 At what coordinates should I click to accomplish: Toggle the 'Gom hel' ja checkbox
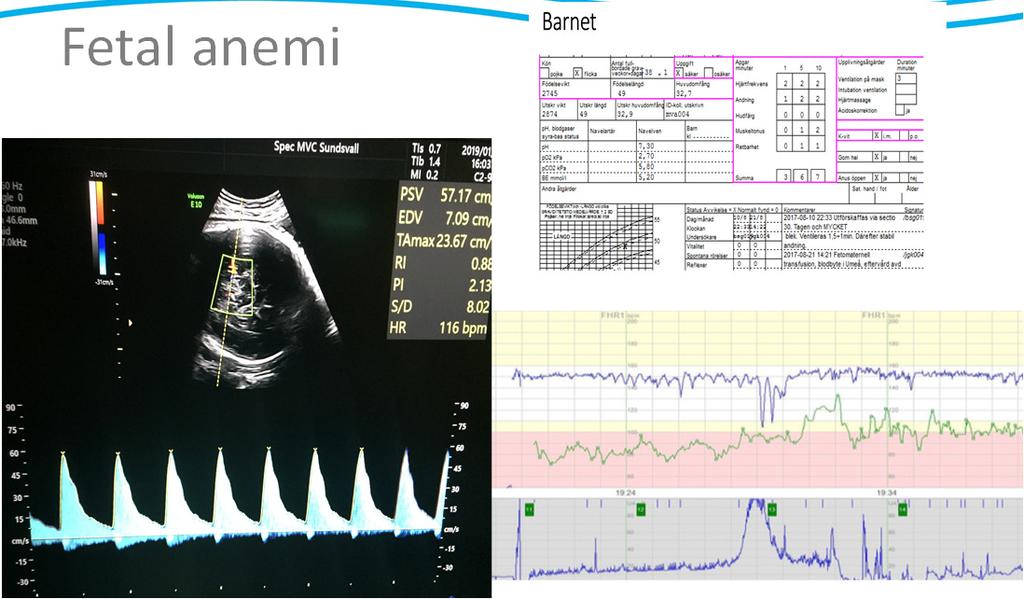(877, 157)
